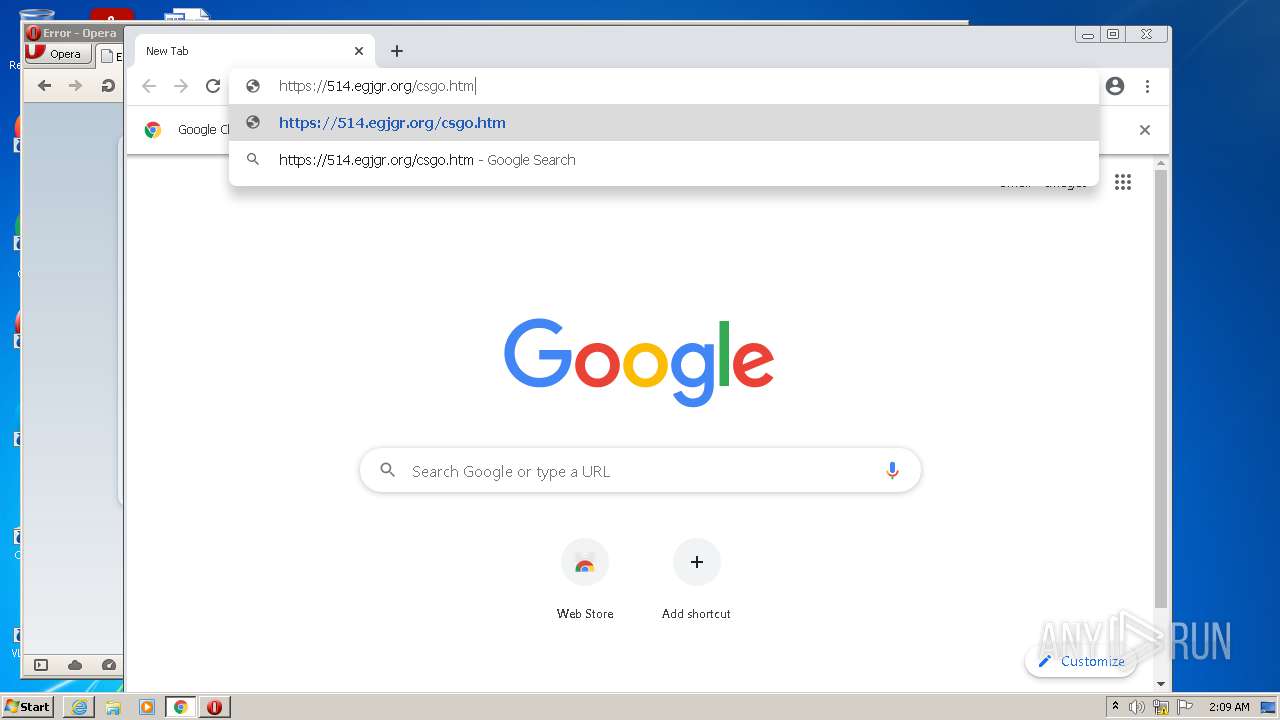Open the Windows Start menu

point(27,707)
